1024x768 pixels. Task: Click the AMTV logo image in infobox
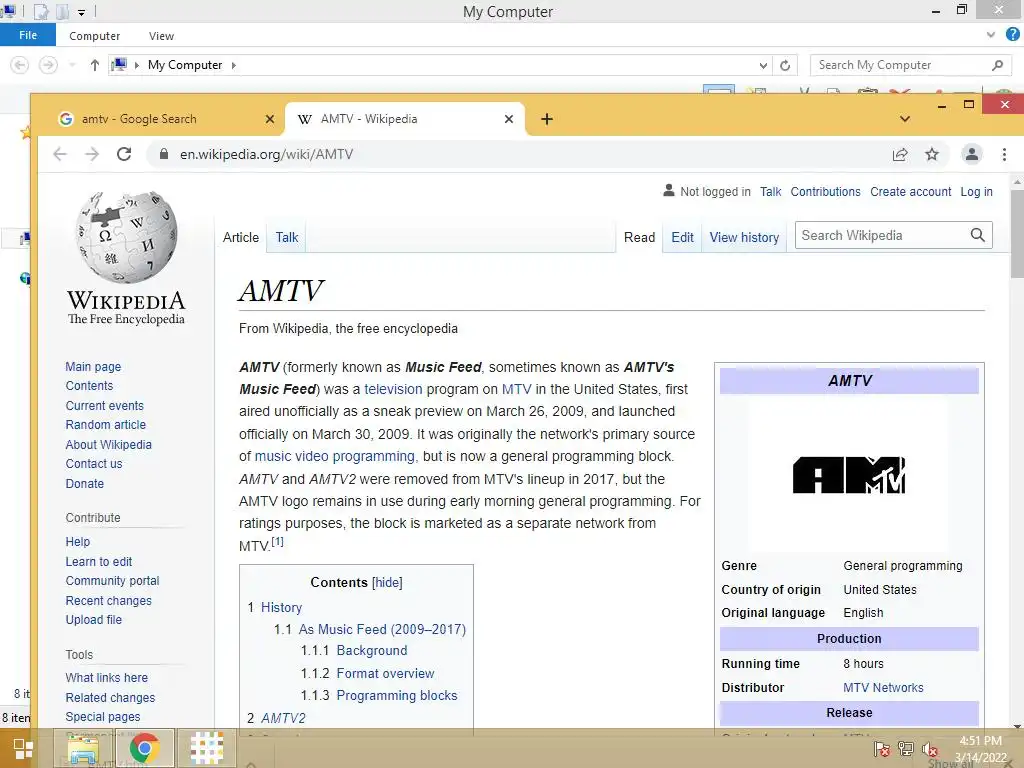tap(849, 475)
